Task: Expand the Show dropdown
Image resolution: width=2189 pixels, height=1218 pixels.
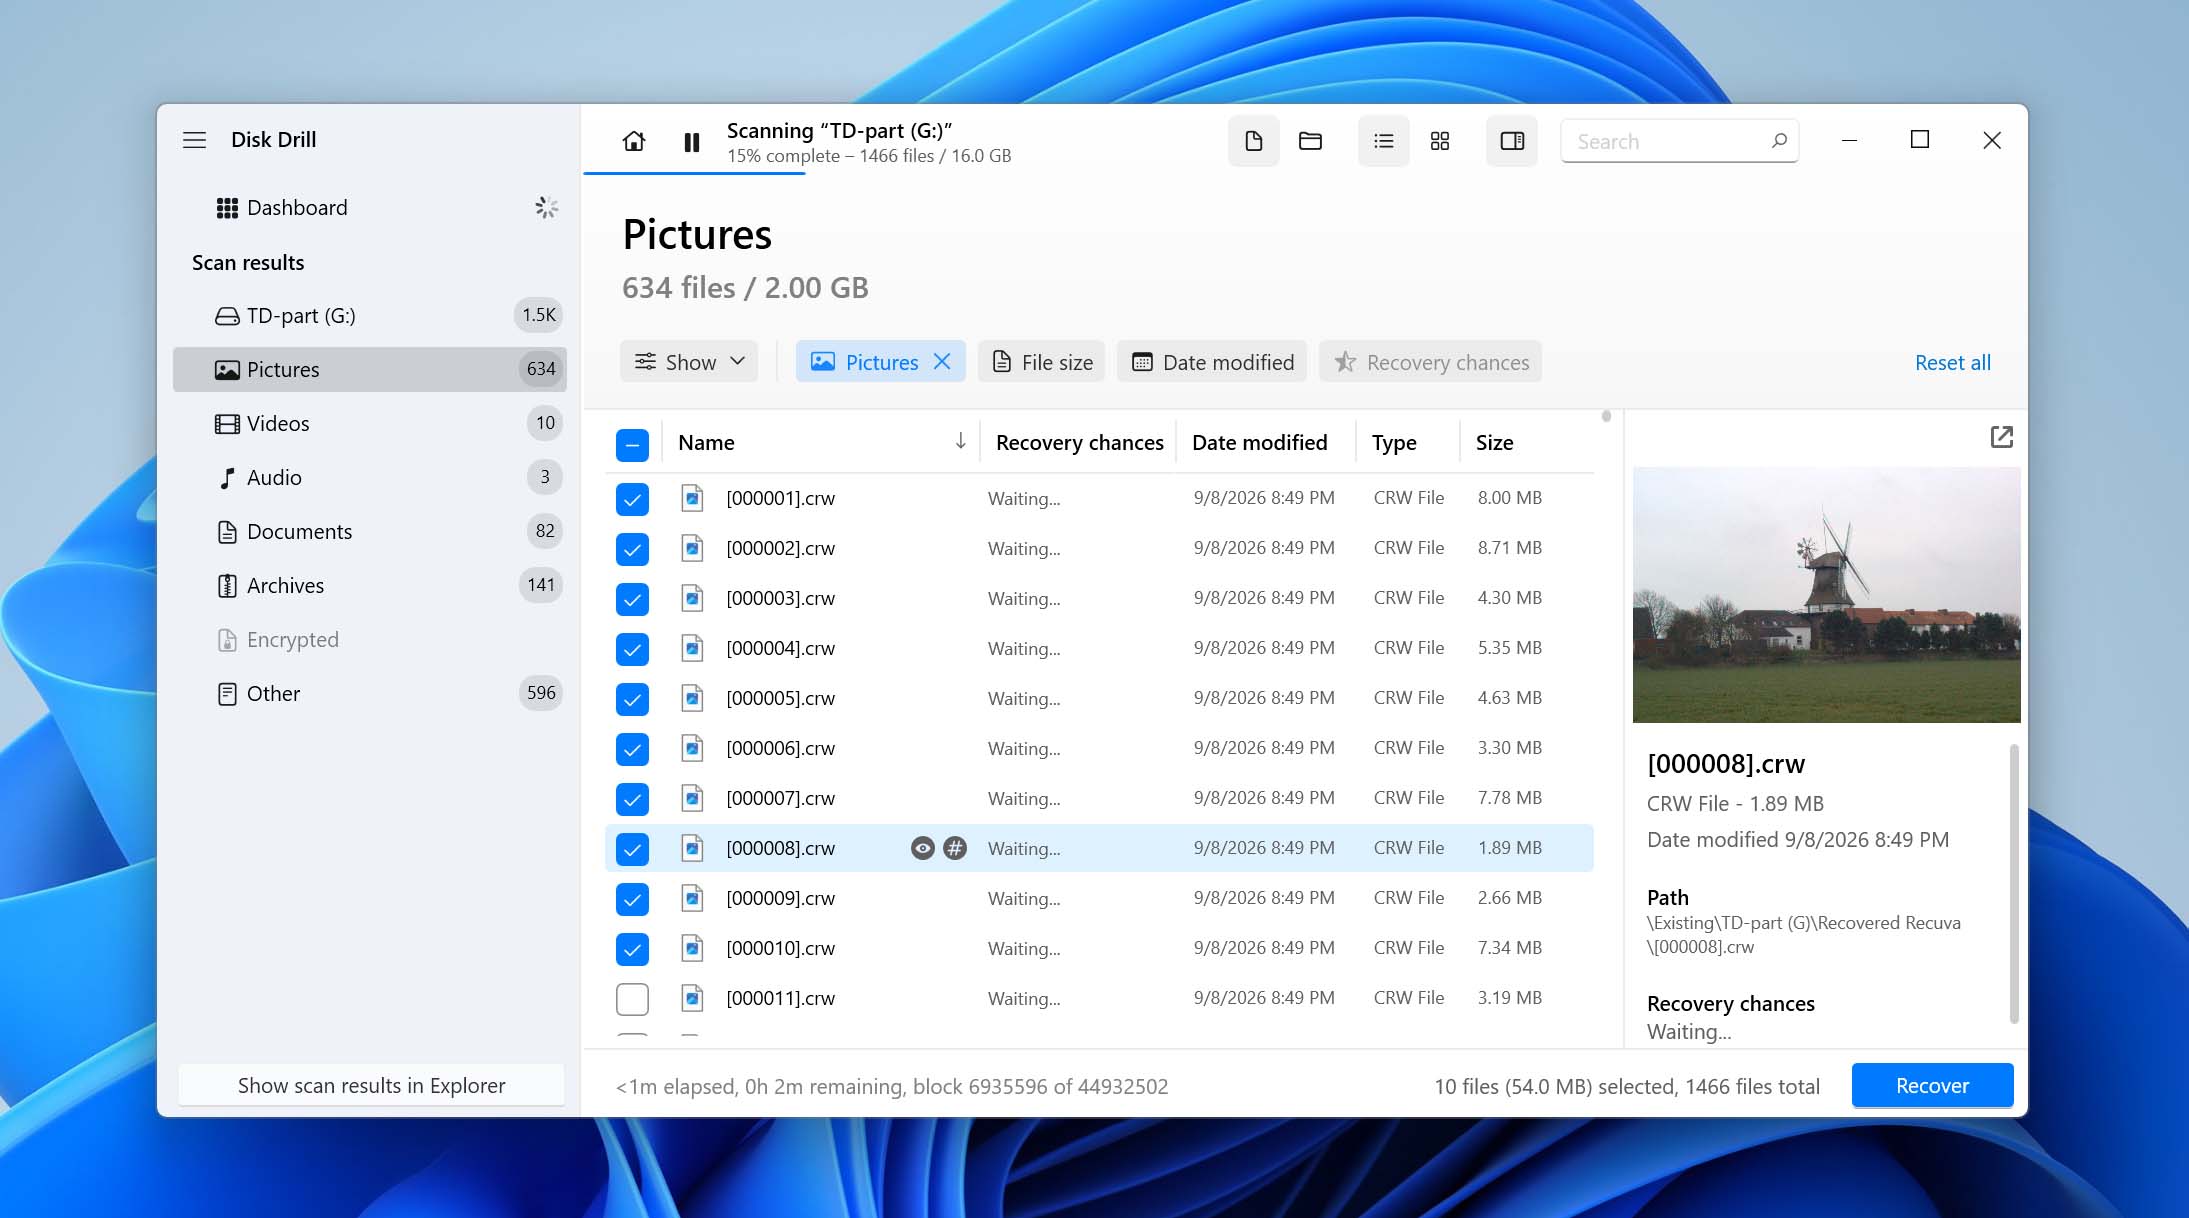Action: click(689, 362)
